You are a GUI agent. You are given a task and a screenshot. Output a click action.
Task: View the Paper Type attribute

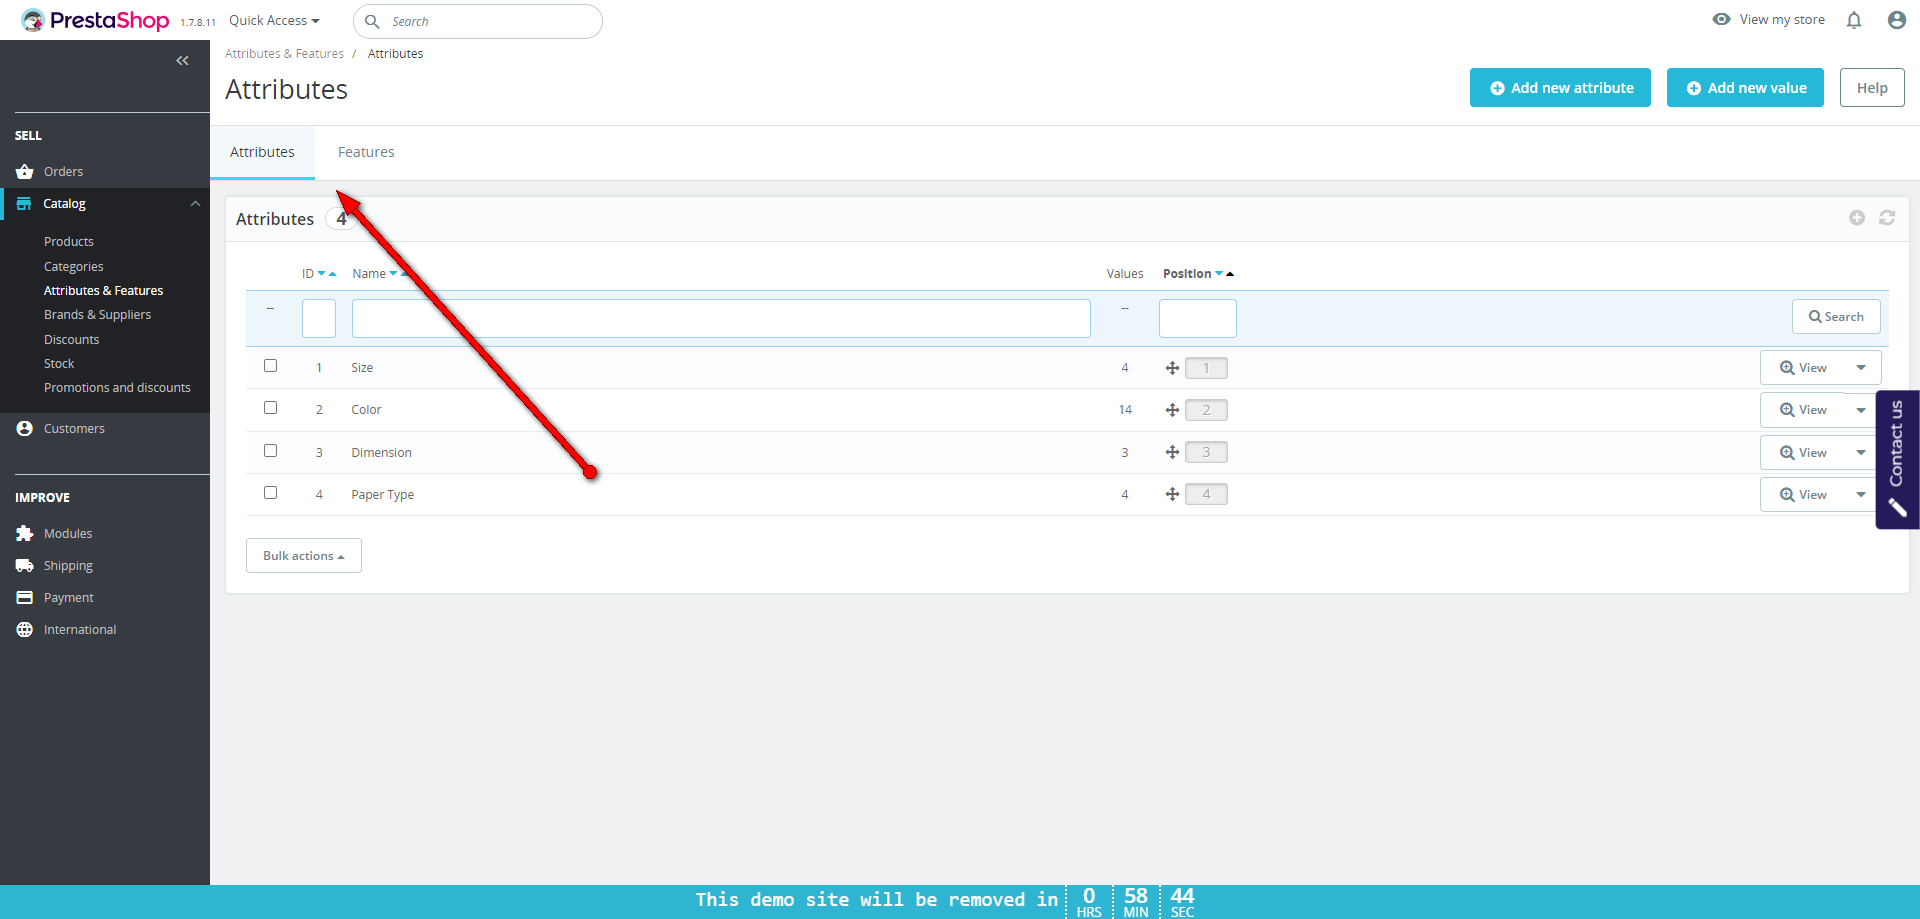coord(1803,495)
